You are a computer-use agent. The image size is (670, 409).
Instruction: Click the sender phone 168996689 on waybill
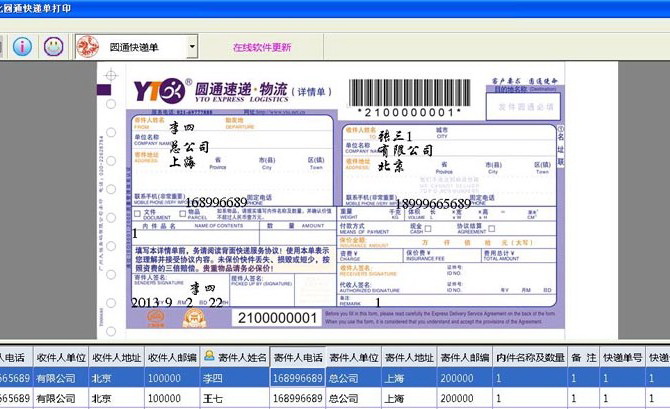point(216,202)
